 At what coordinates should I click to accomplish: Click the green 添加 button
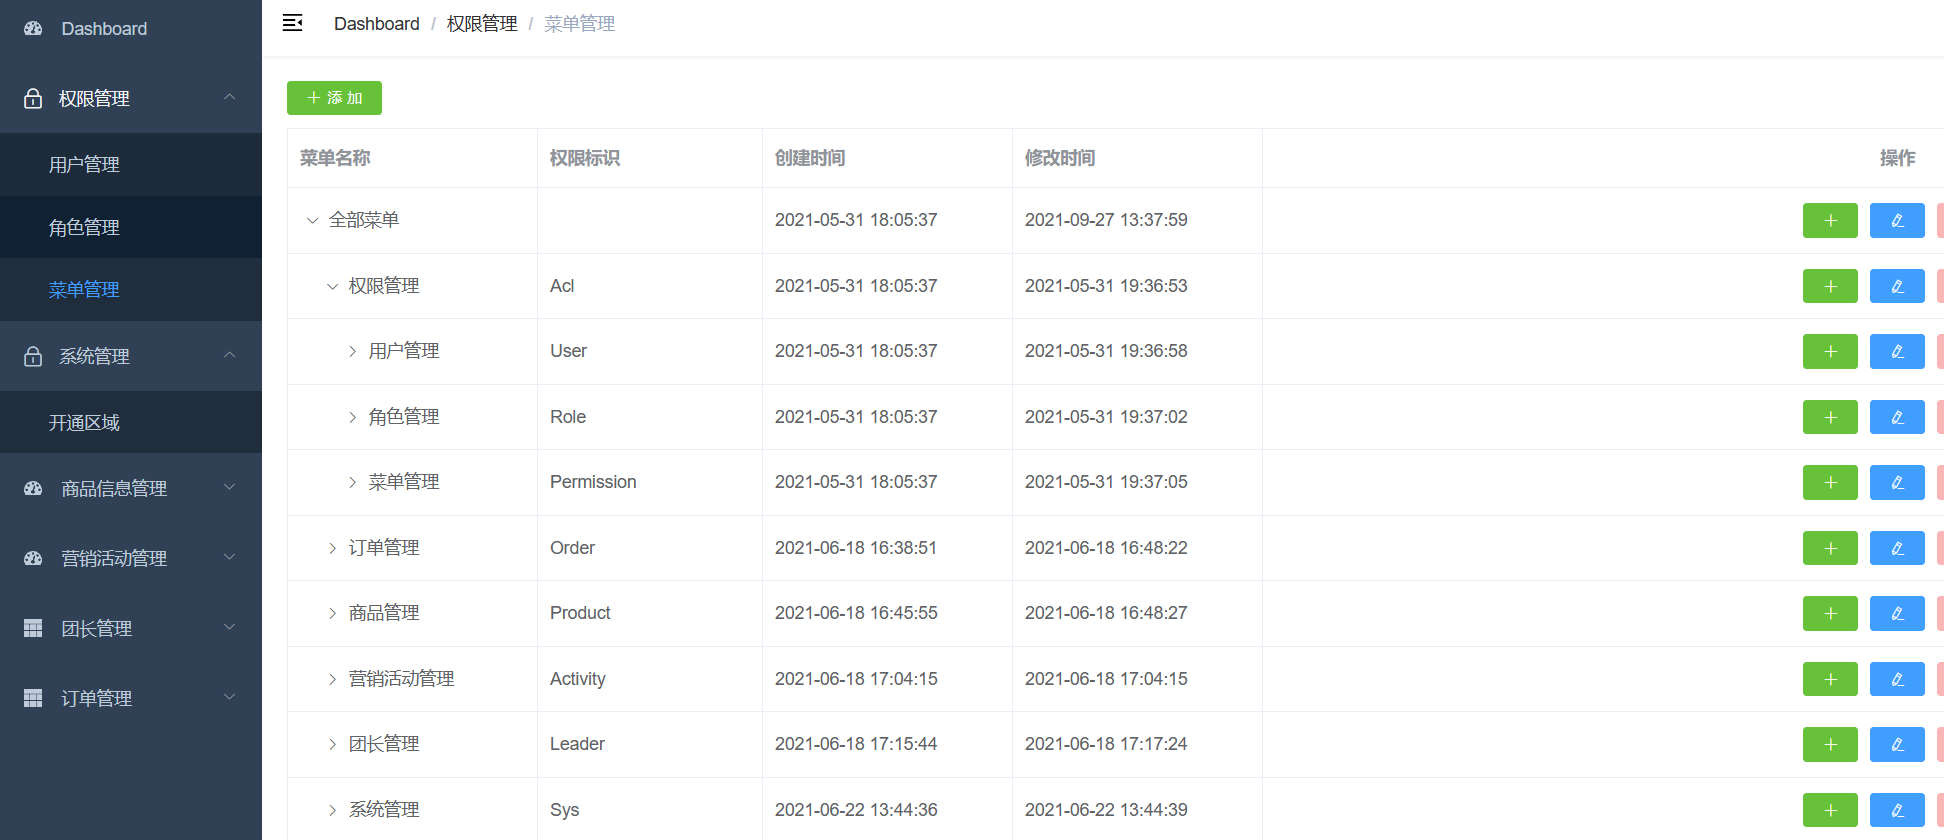334,98
